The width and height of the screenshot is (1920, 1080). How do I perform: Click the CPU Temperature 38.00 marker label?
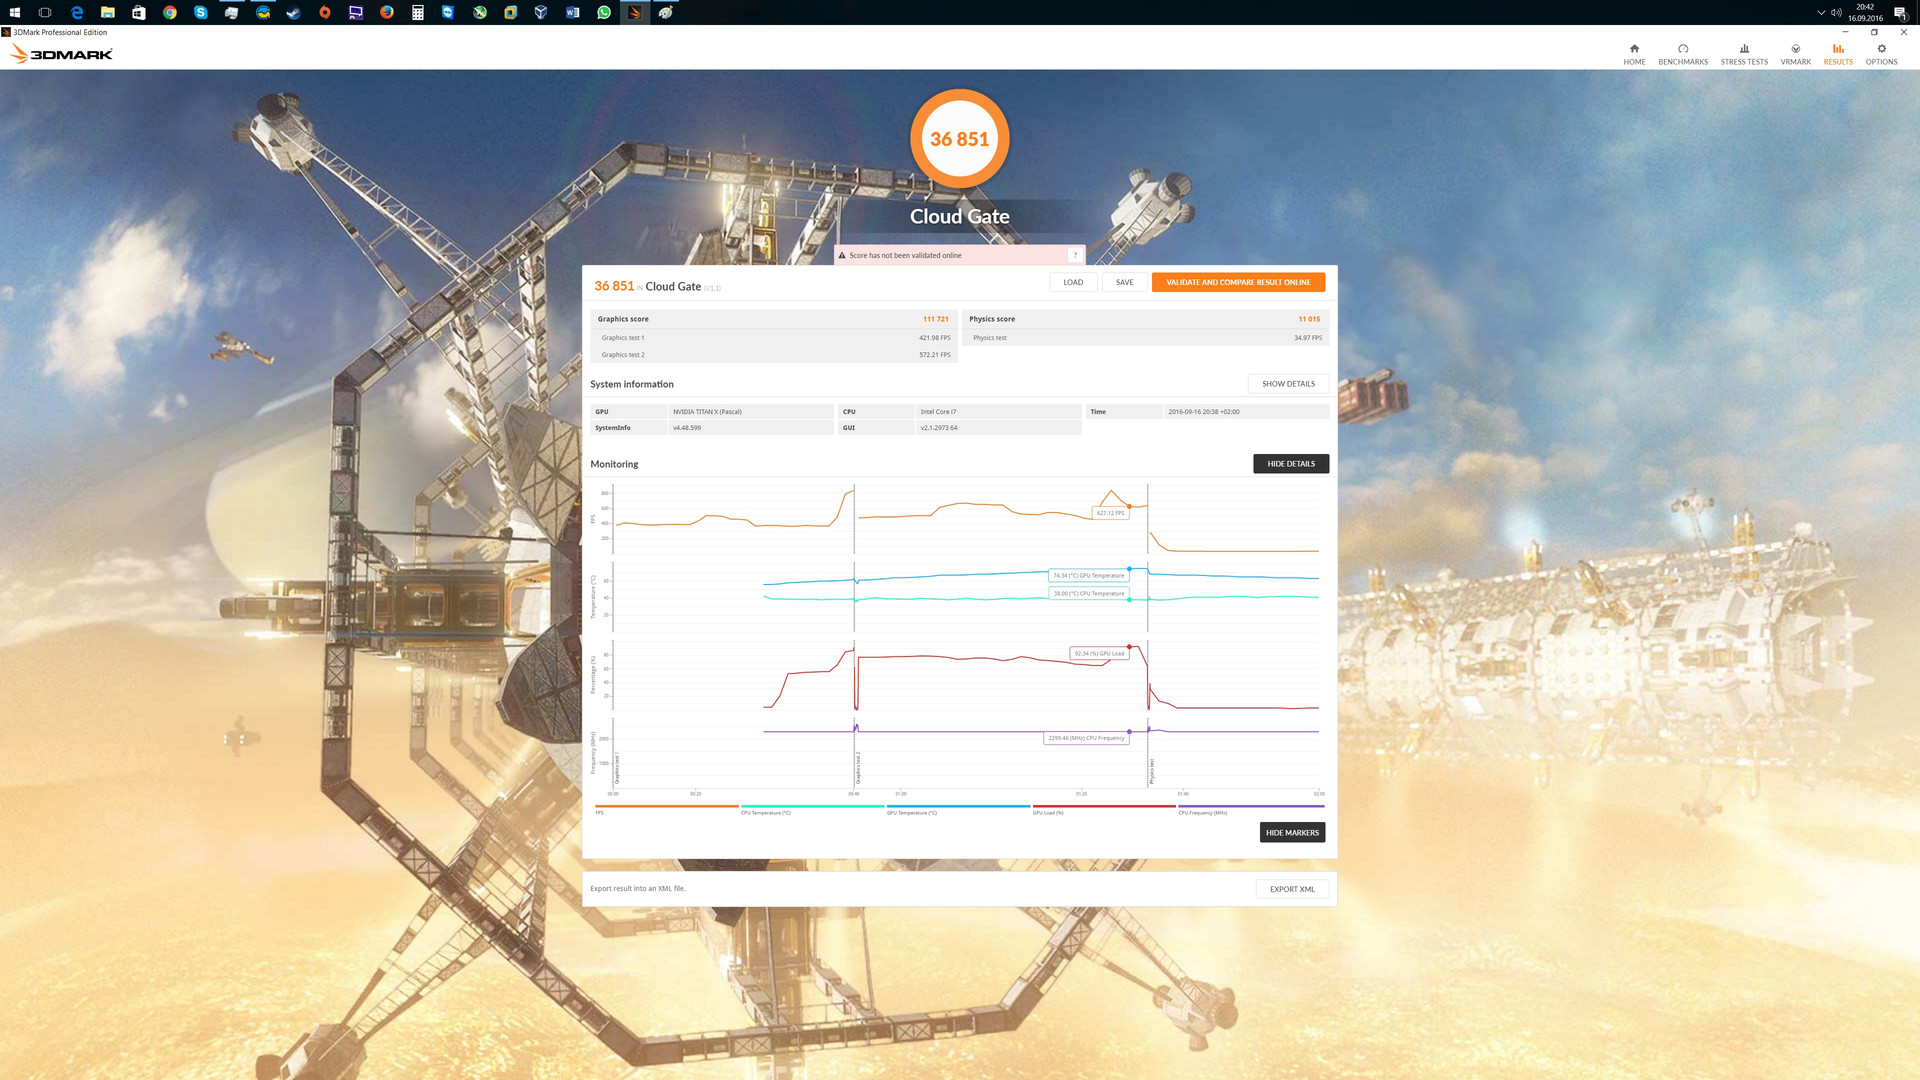click(1088, 593)
